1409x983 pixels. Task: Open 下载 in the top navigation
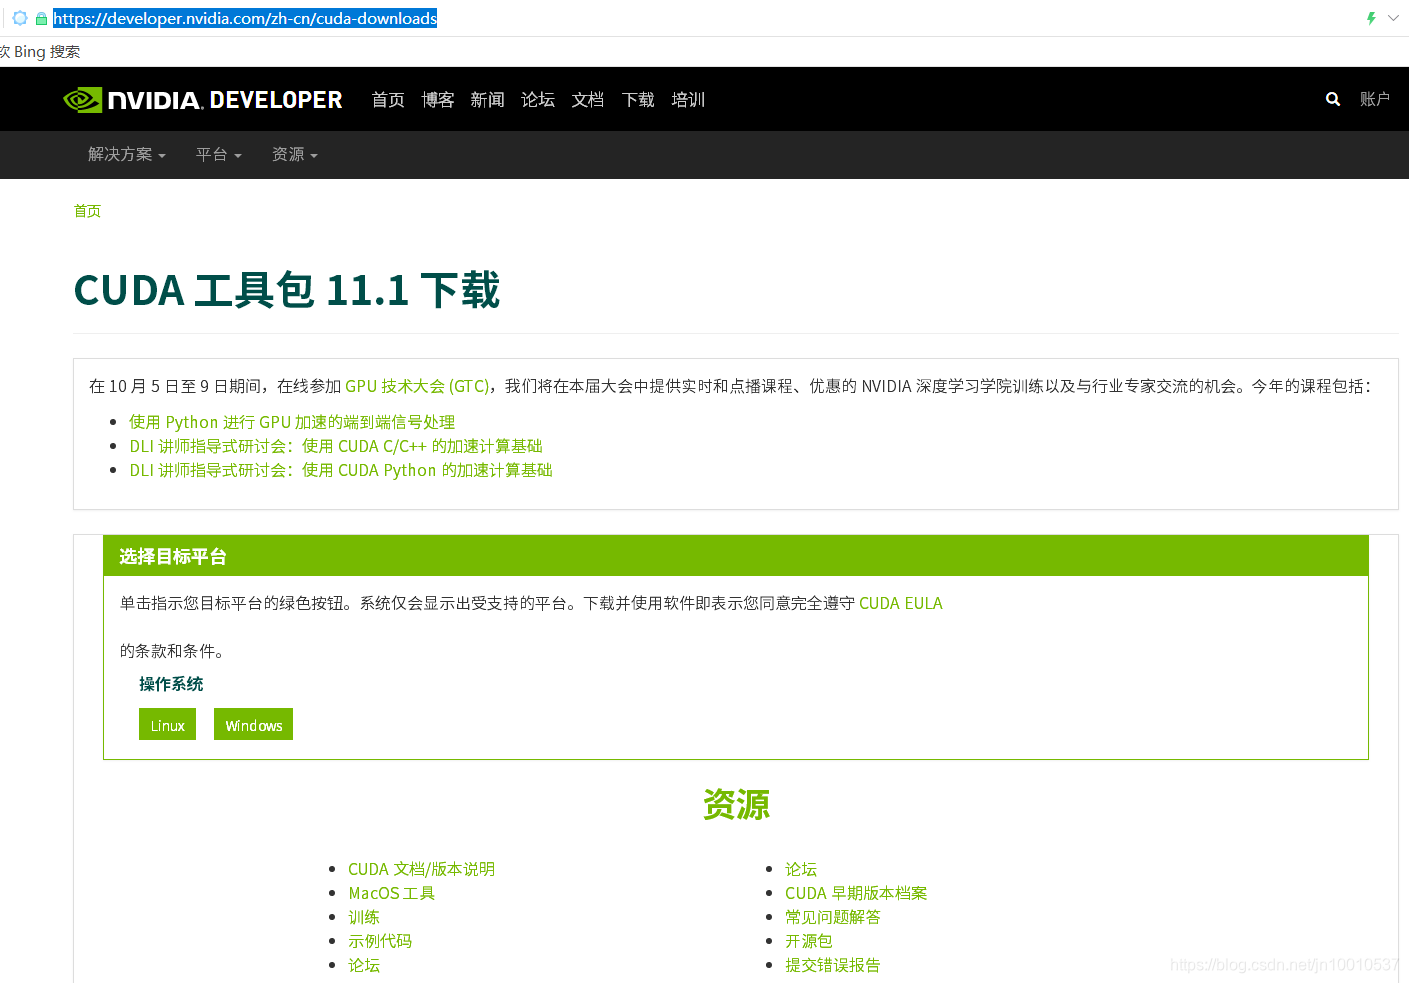click(x=638, y=100)
